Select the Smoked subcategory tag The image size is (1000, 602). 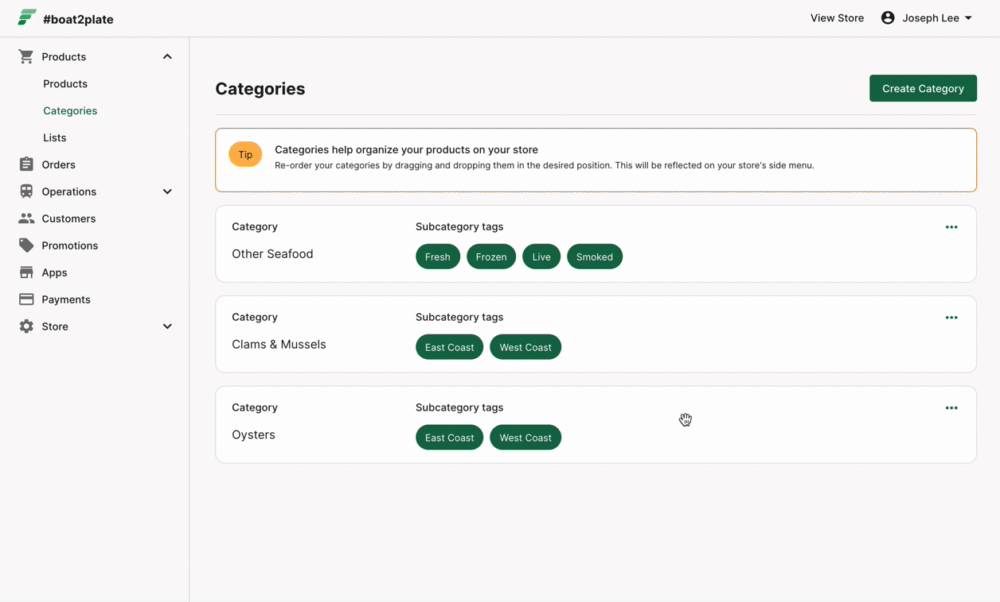594,257
